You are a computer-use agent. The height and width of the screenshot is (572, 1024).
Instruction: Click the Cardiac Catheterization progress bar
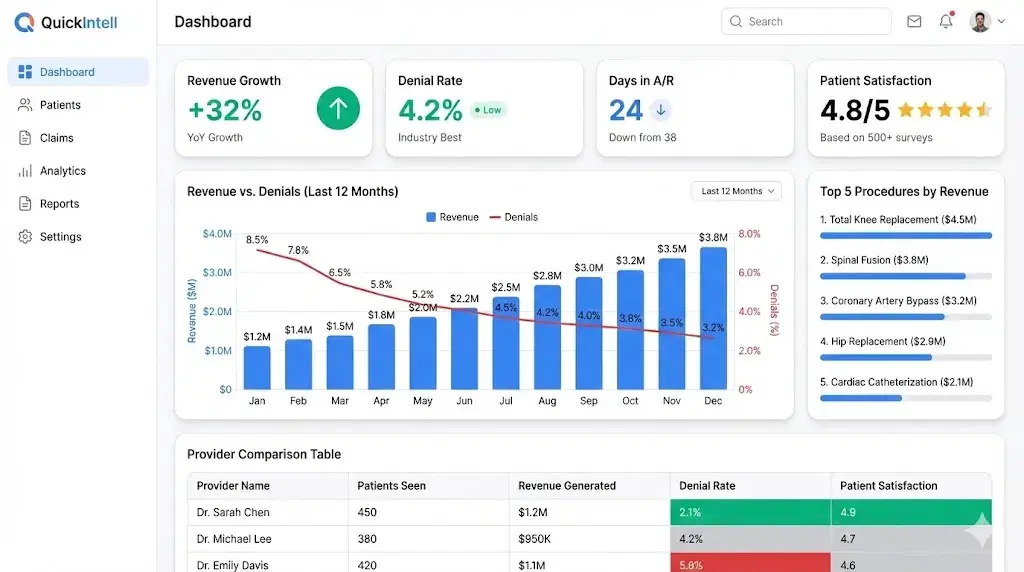tap(906, 398)
